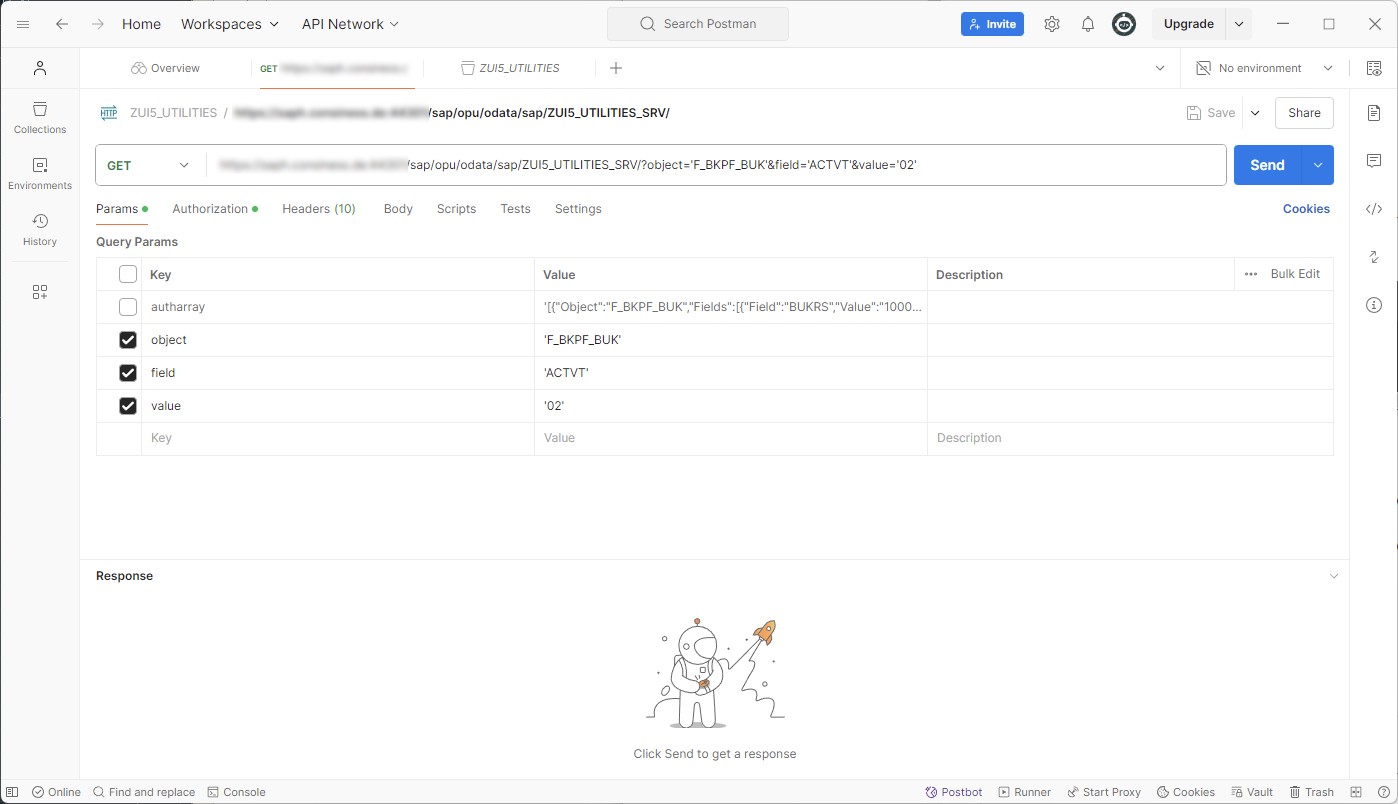Open the Cookies link
Viewport: 1398px width, 804px height.
(1306, 209)
